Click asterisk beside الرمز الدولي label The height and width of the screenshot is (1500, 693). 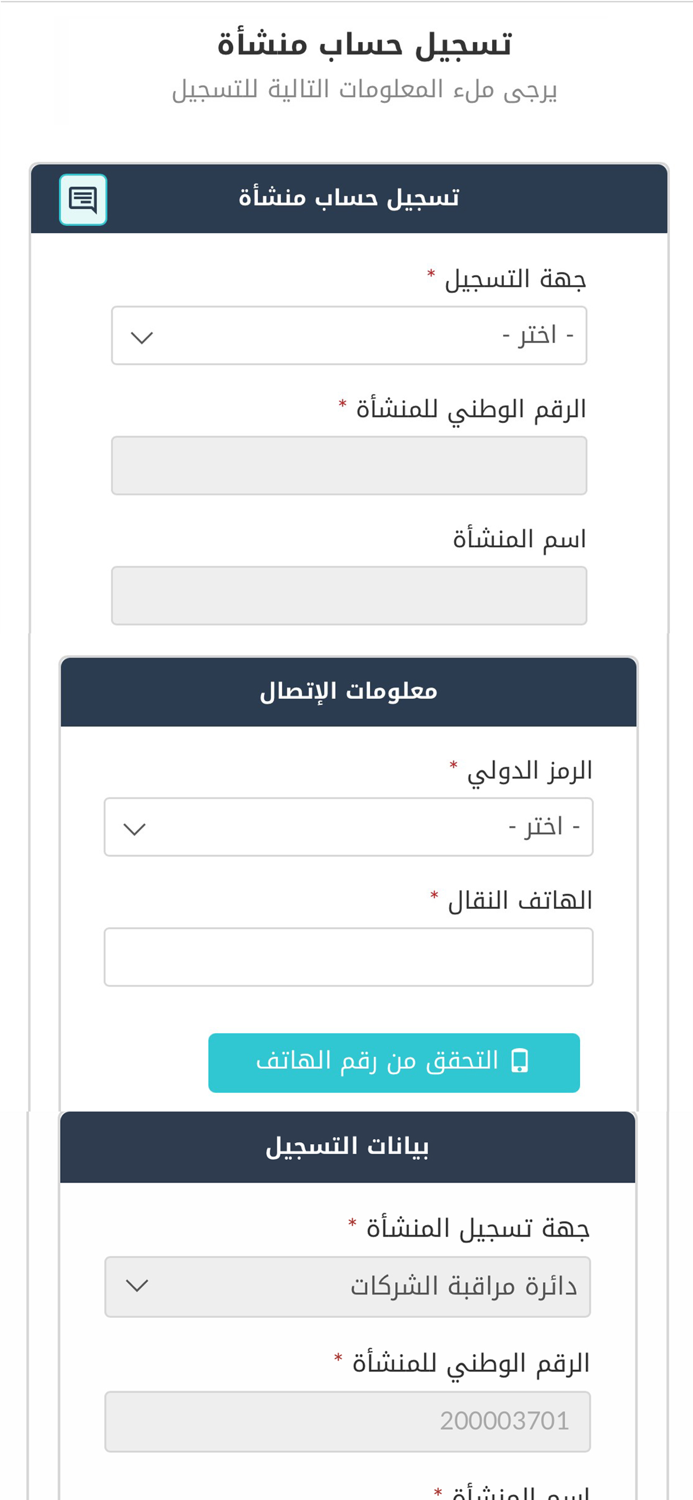coord(455,765)
